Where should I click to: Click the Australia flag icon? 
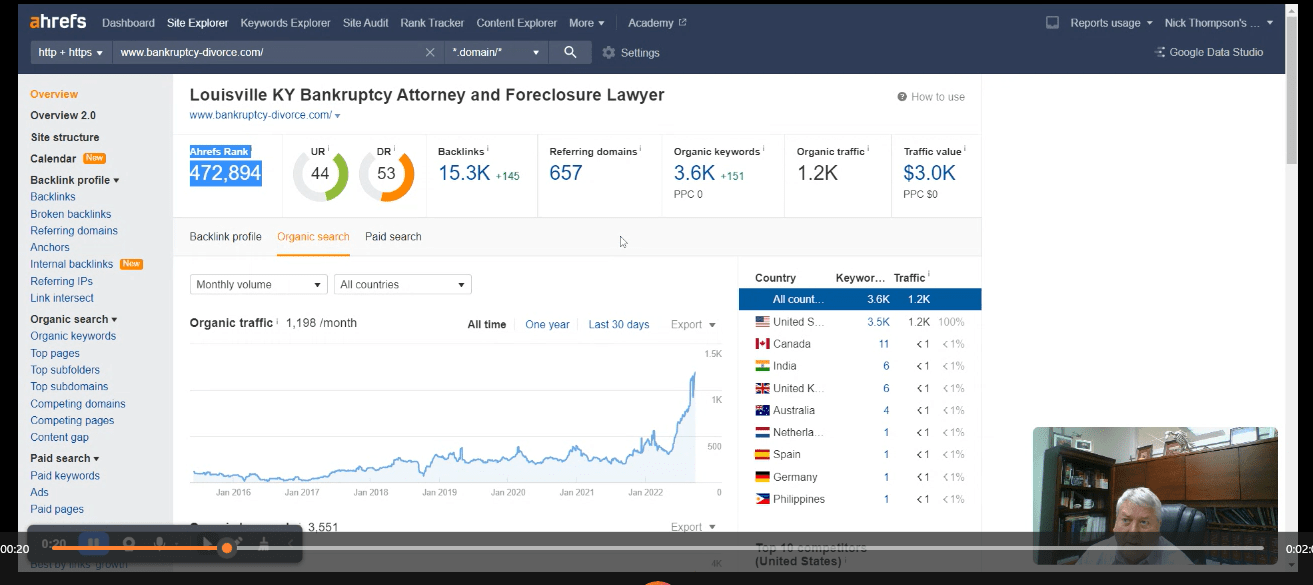[x=762, y=410]
